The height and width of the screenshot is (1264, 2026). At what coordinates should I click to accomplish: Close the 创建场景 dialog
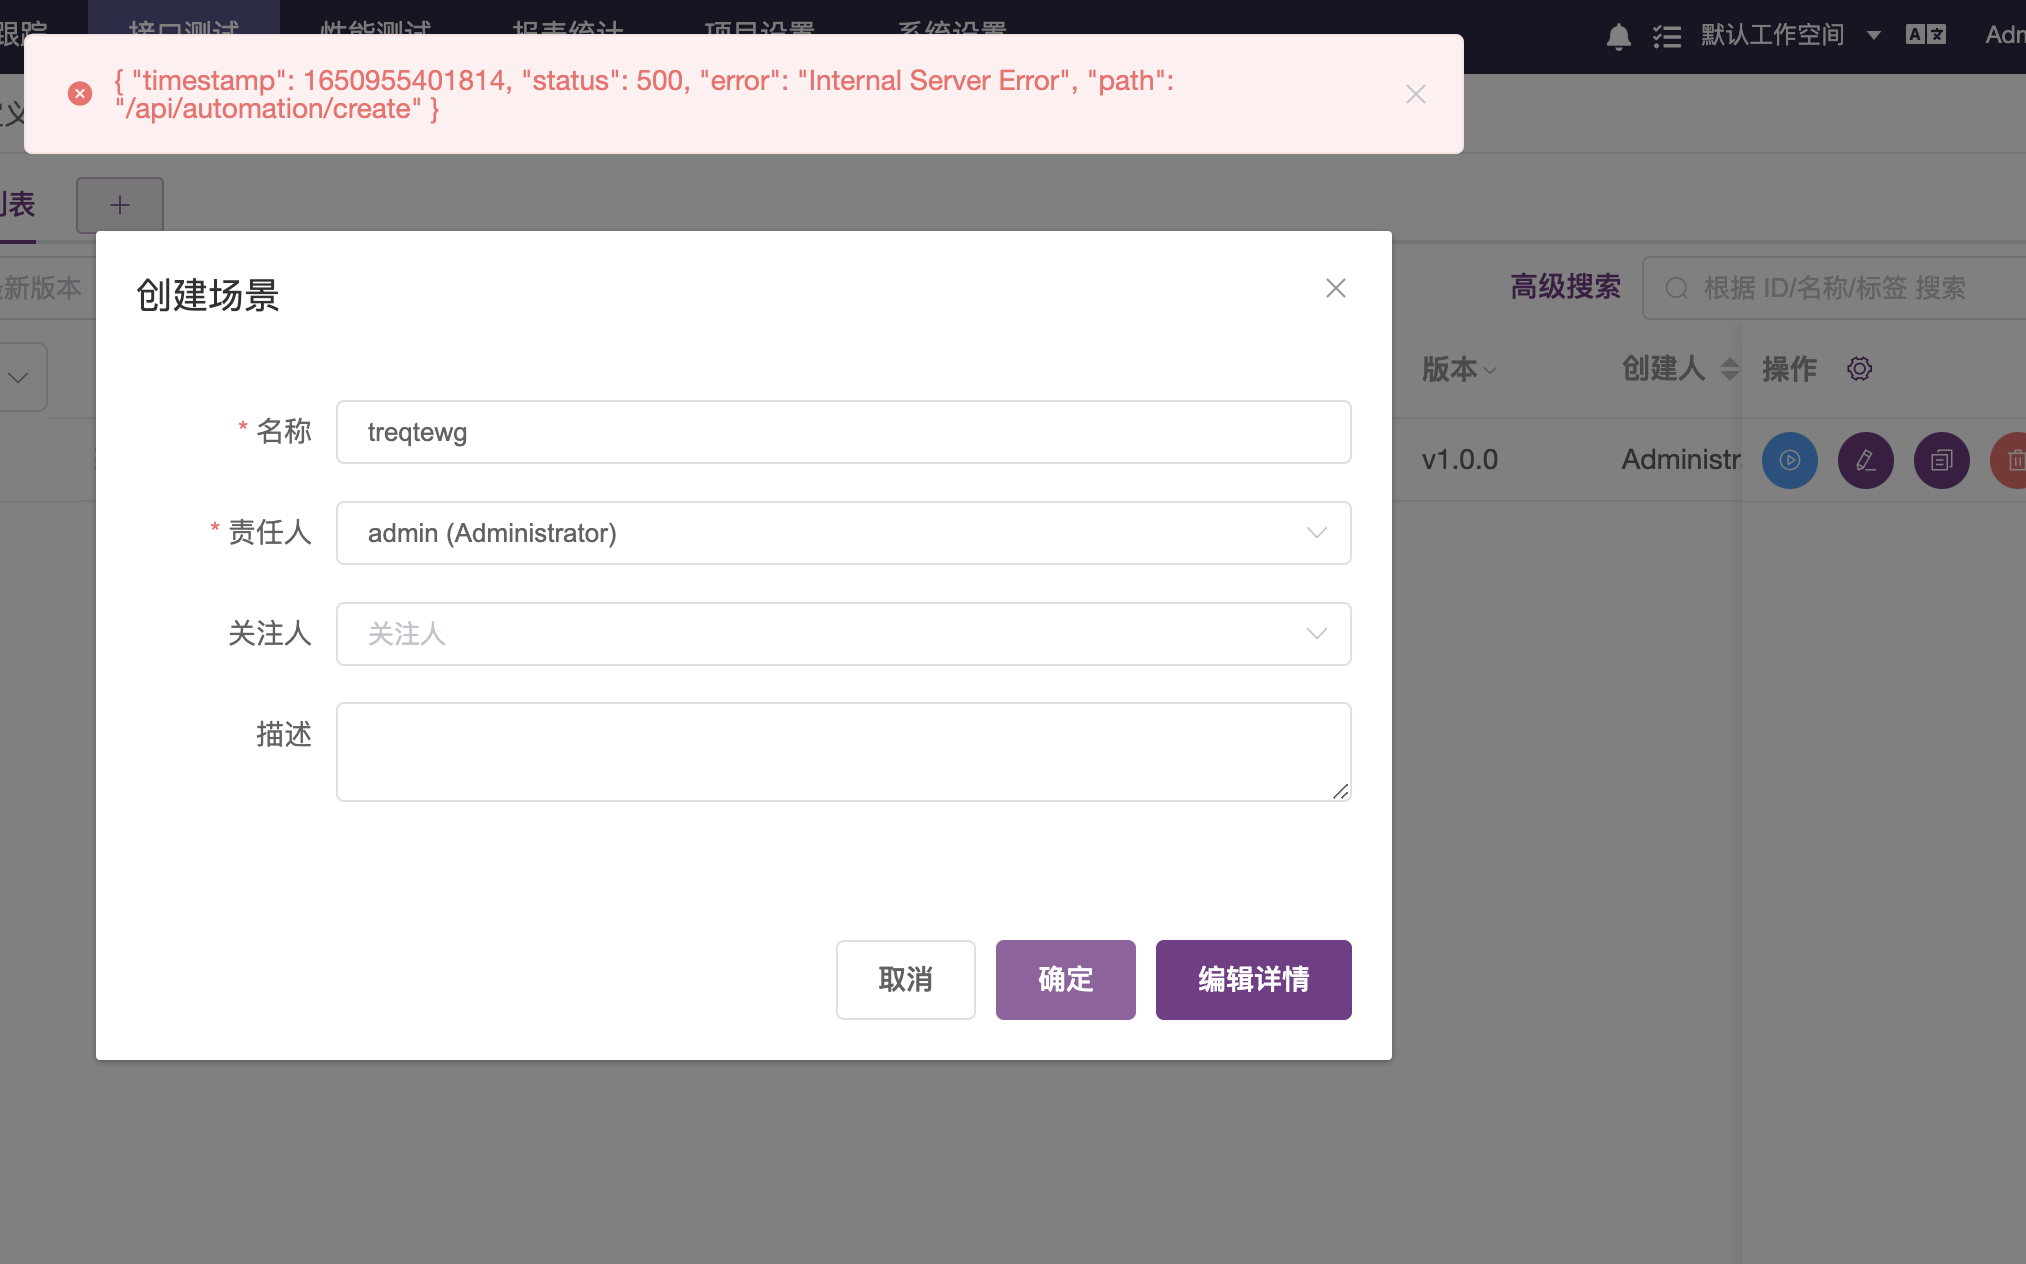point(1335,288)
